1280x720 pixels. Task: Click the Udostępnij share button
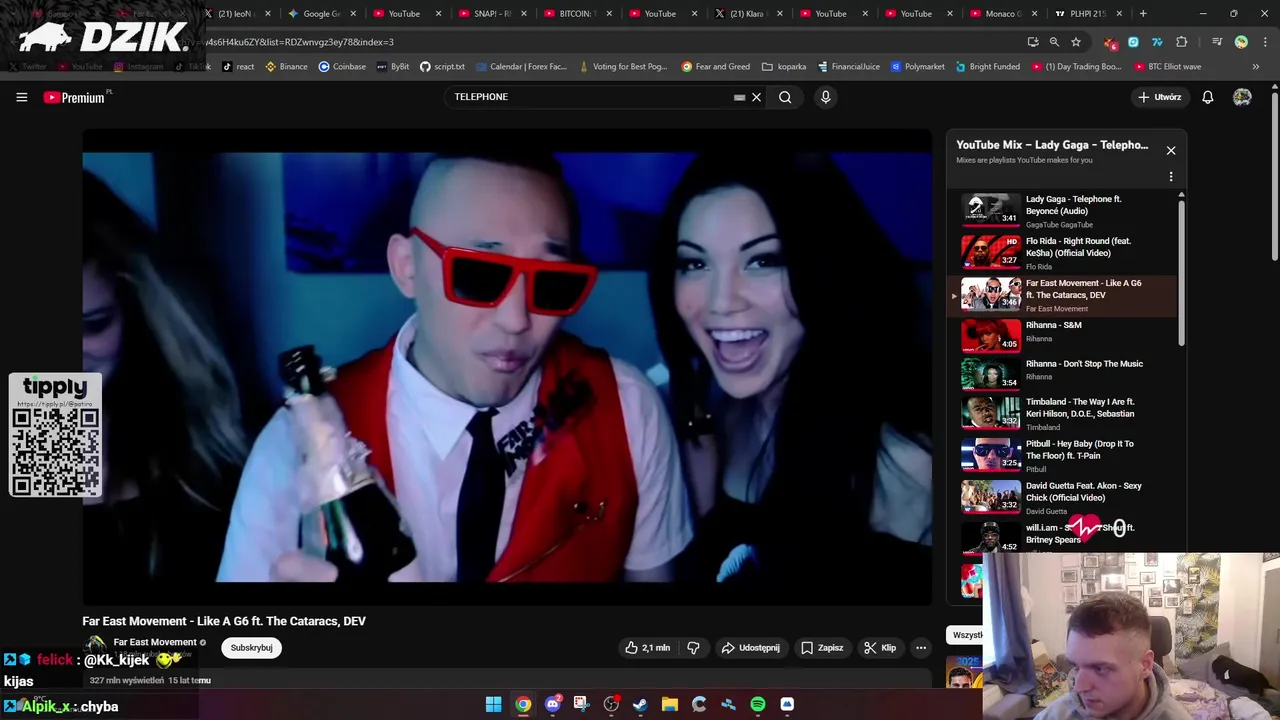click(750, 648)
